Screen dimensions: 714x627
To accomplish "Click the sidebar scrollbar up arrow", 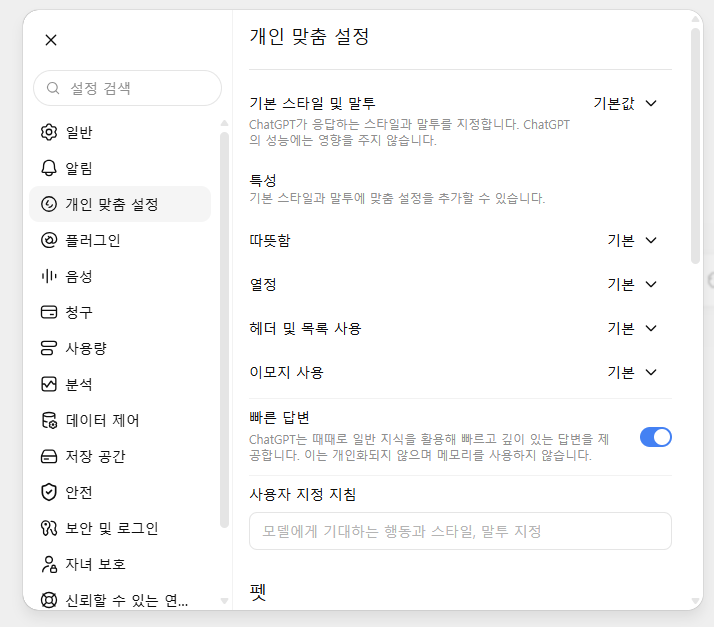I will click(224, 123).
